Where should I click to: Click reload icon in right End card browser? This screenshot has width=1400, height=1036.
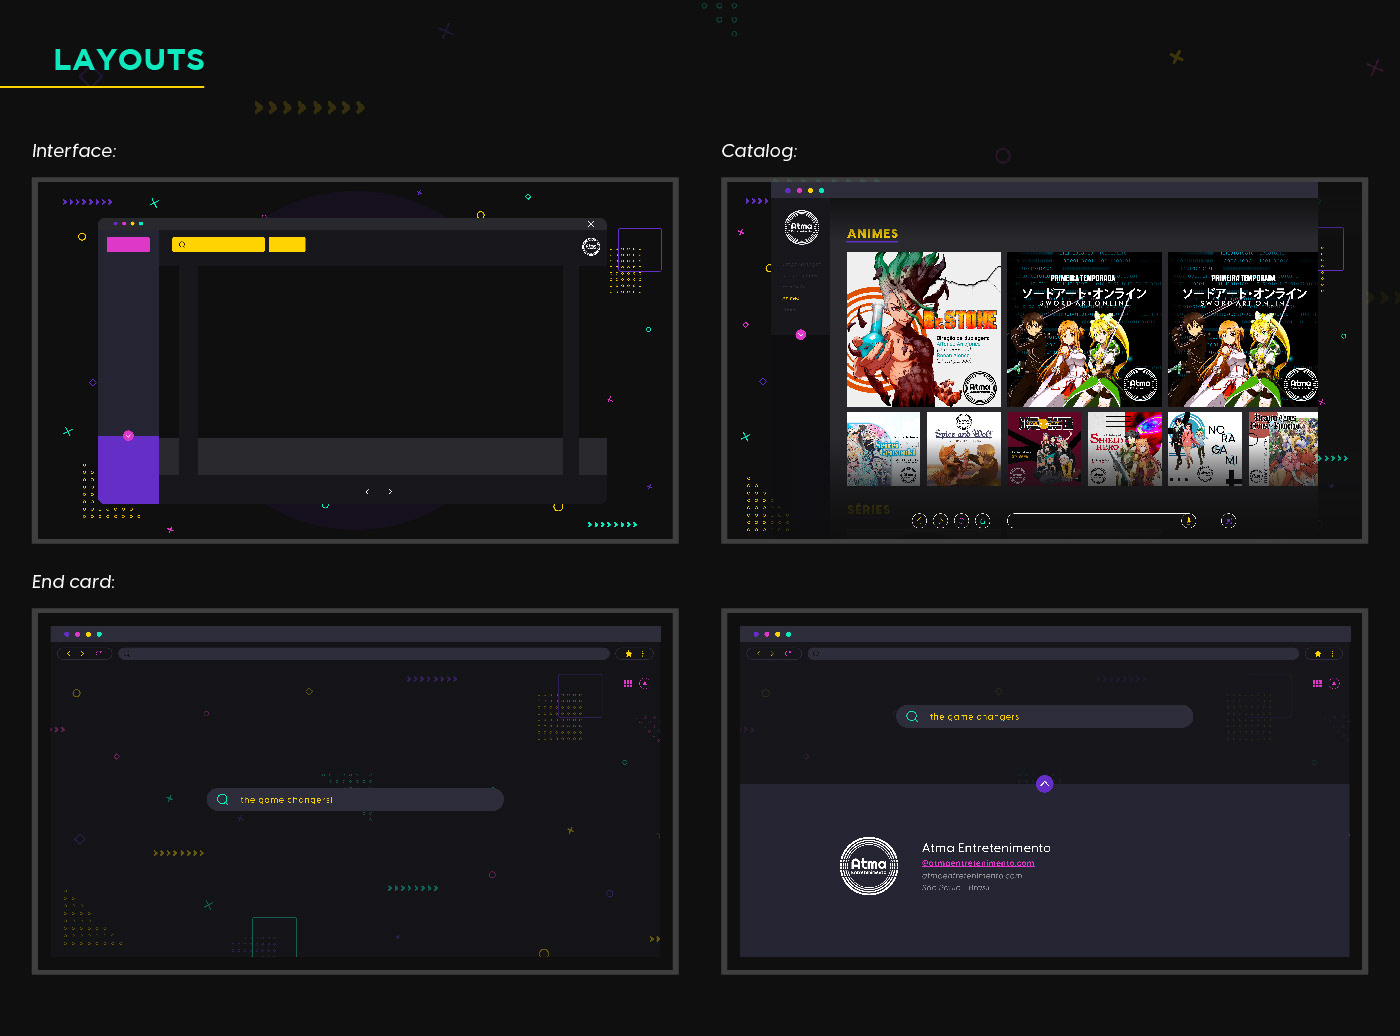(788, 654)
